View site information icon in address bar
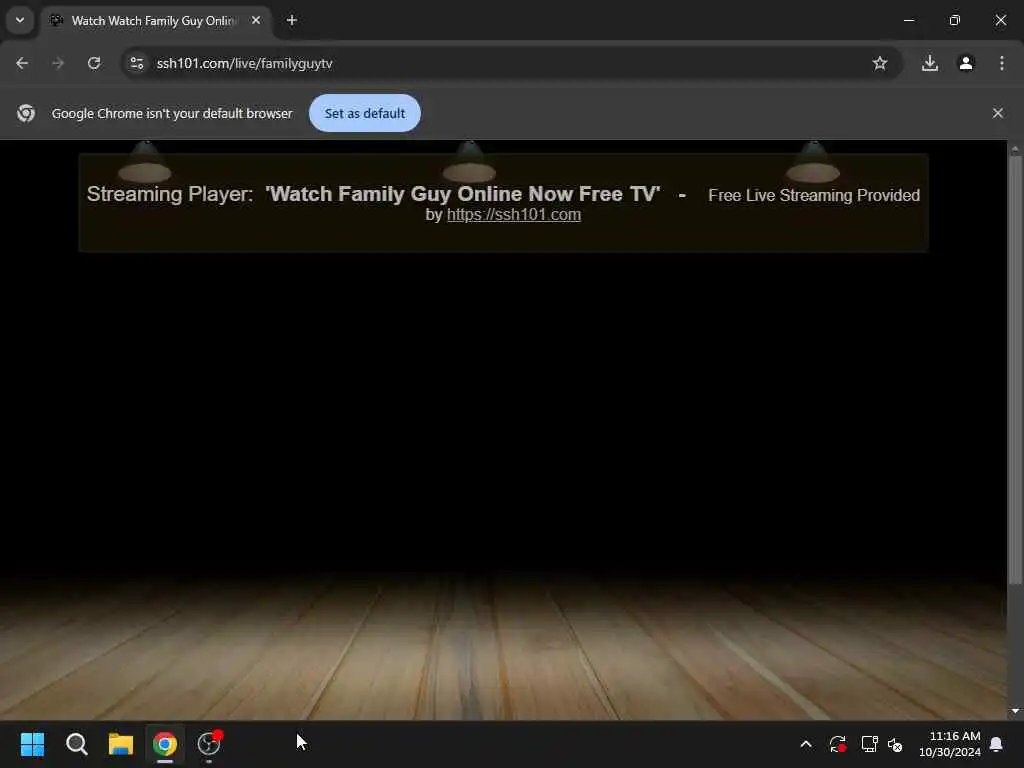1024x768 pixels. point(136,63)
